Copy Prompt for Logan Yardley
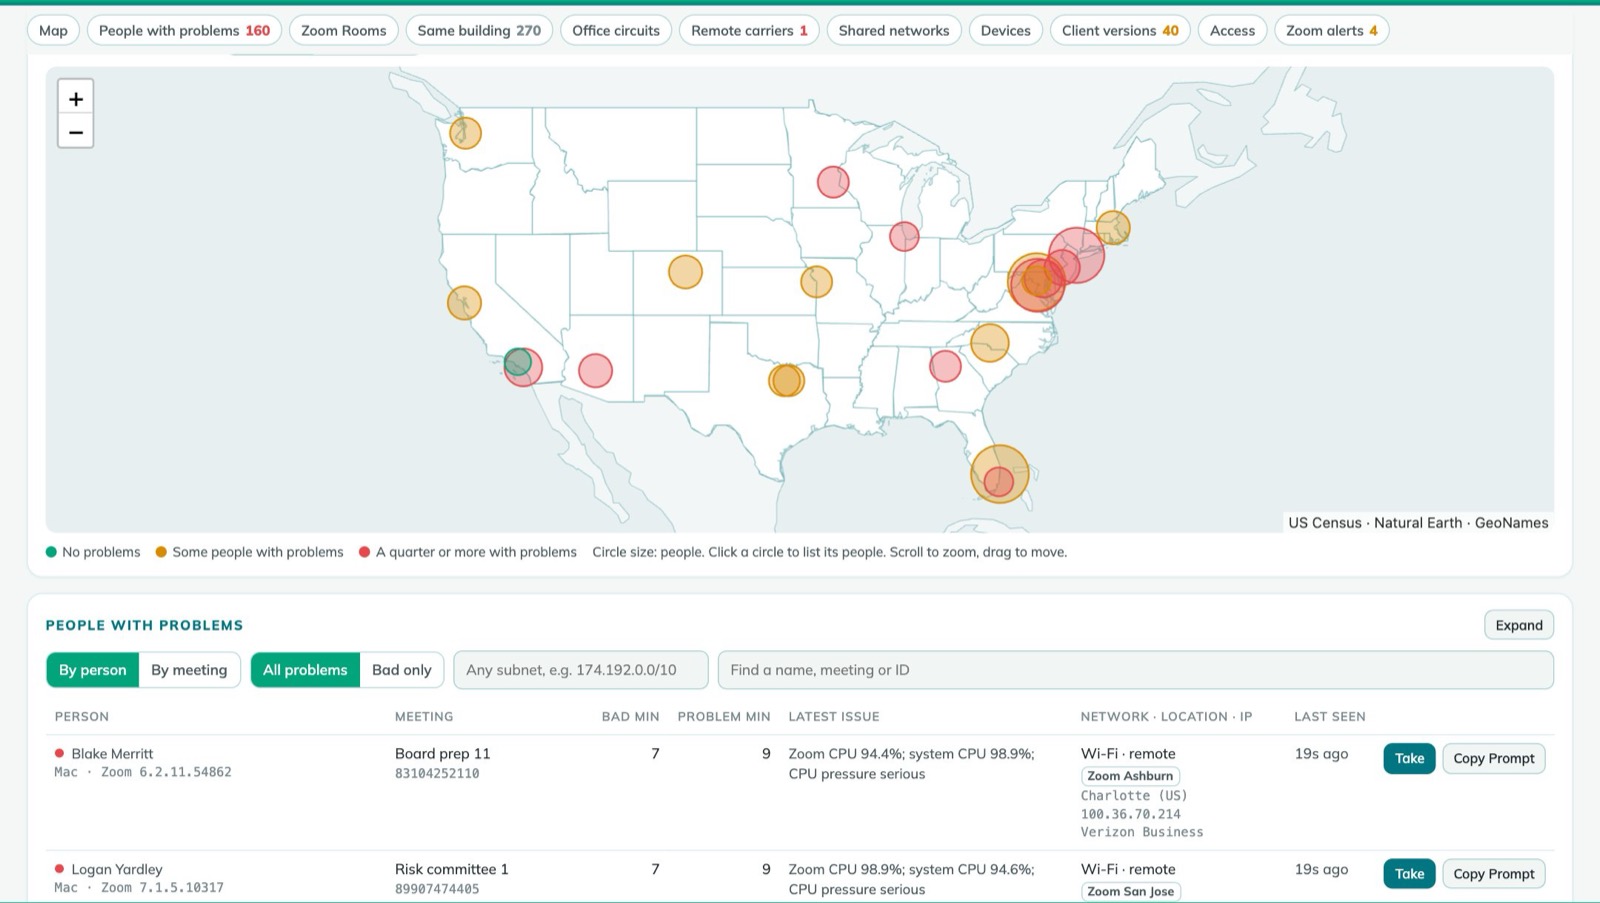The width and height of the screenshot is (1600, 903). click(x=1493, y=874)
